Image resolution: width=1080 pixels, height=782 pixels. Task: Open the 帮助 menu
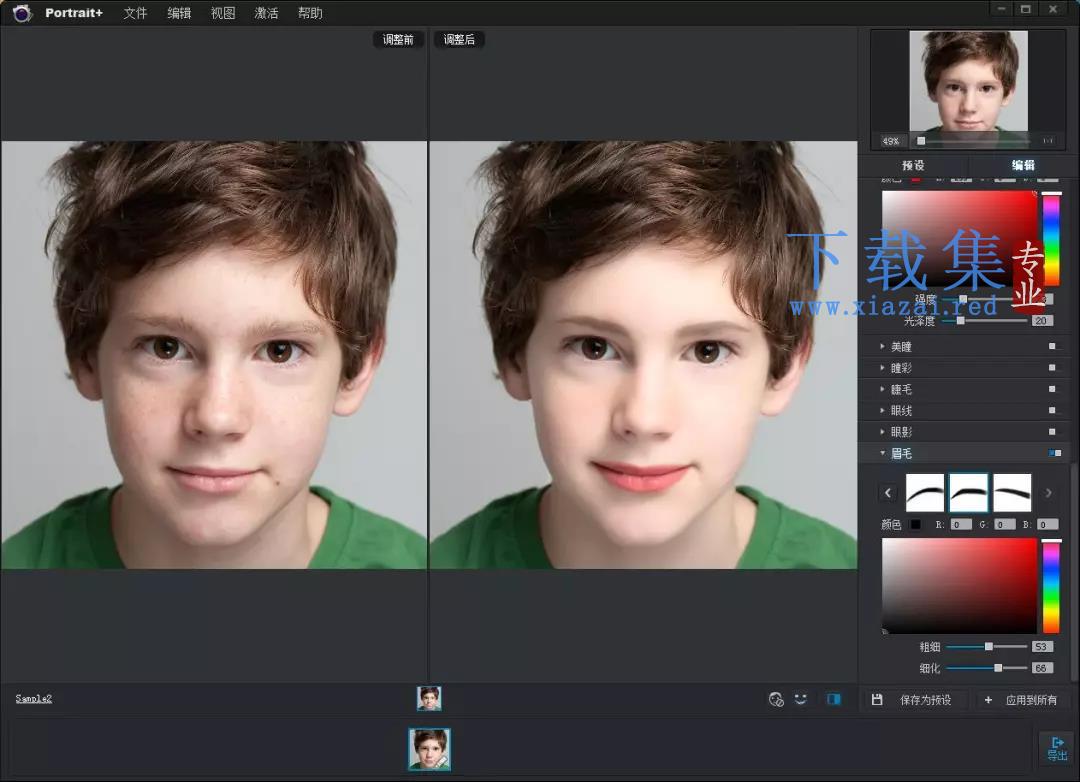pos(310,13)
